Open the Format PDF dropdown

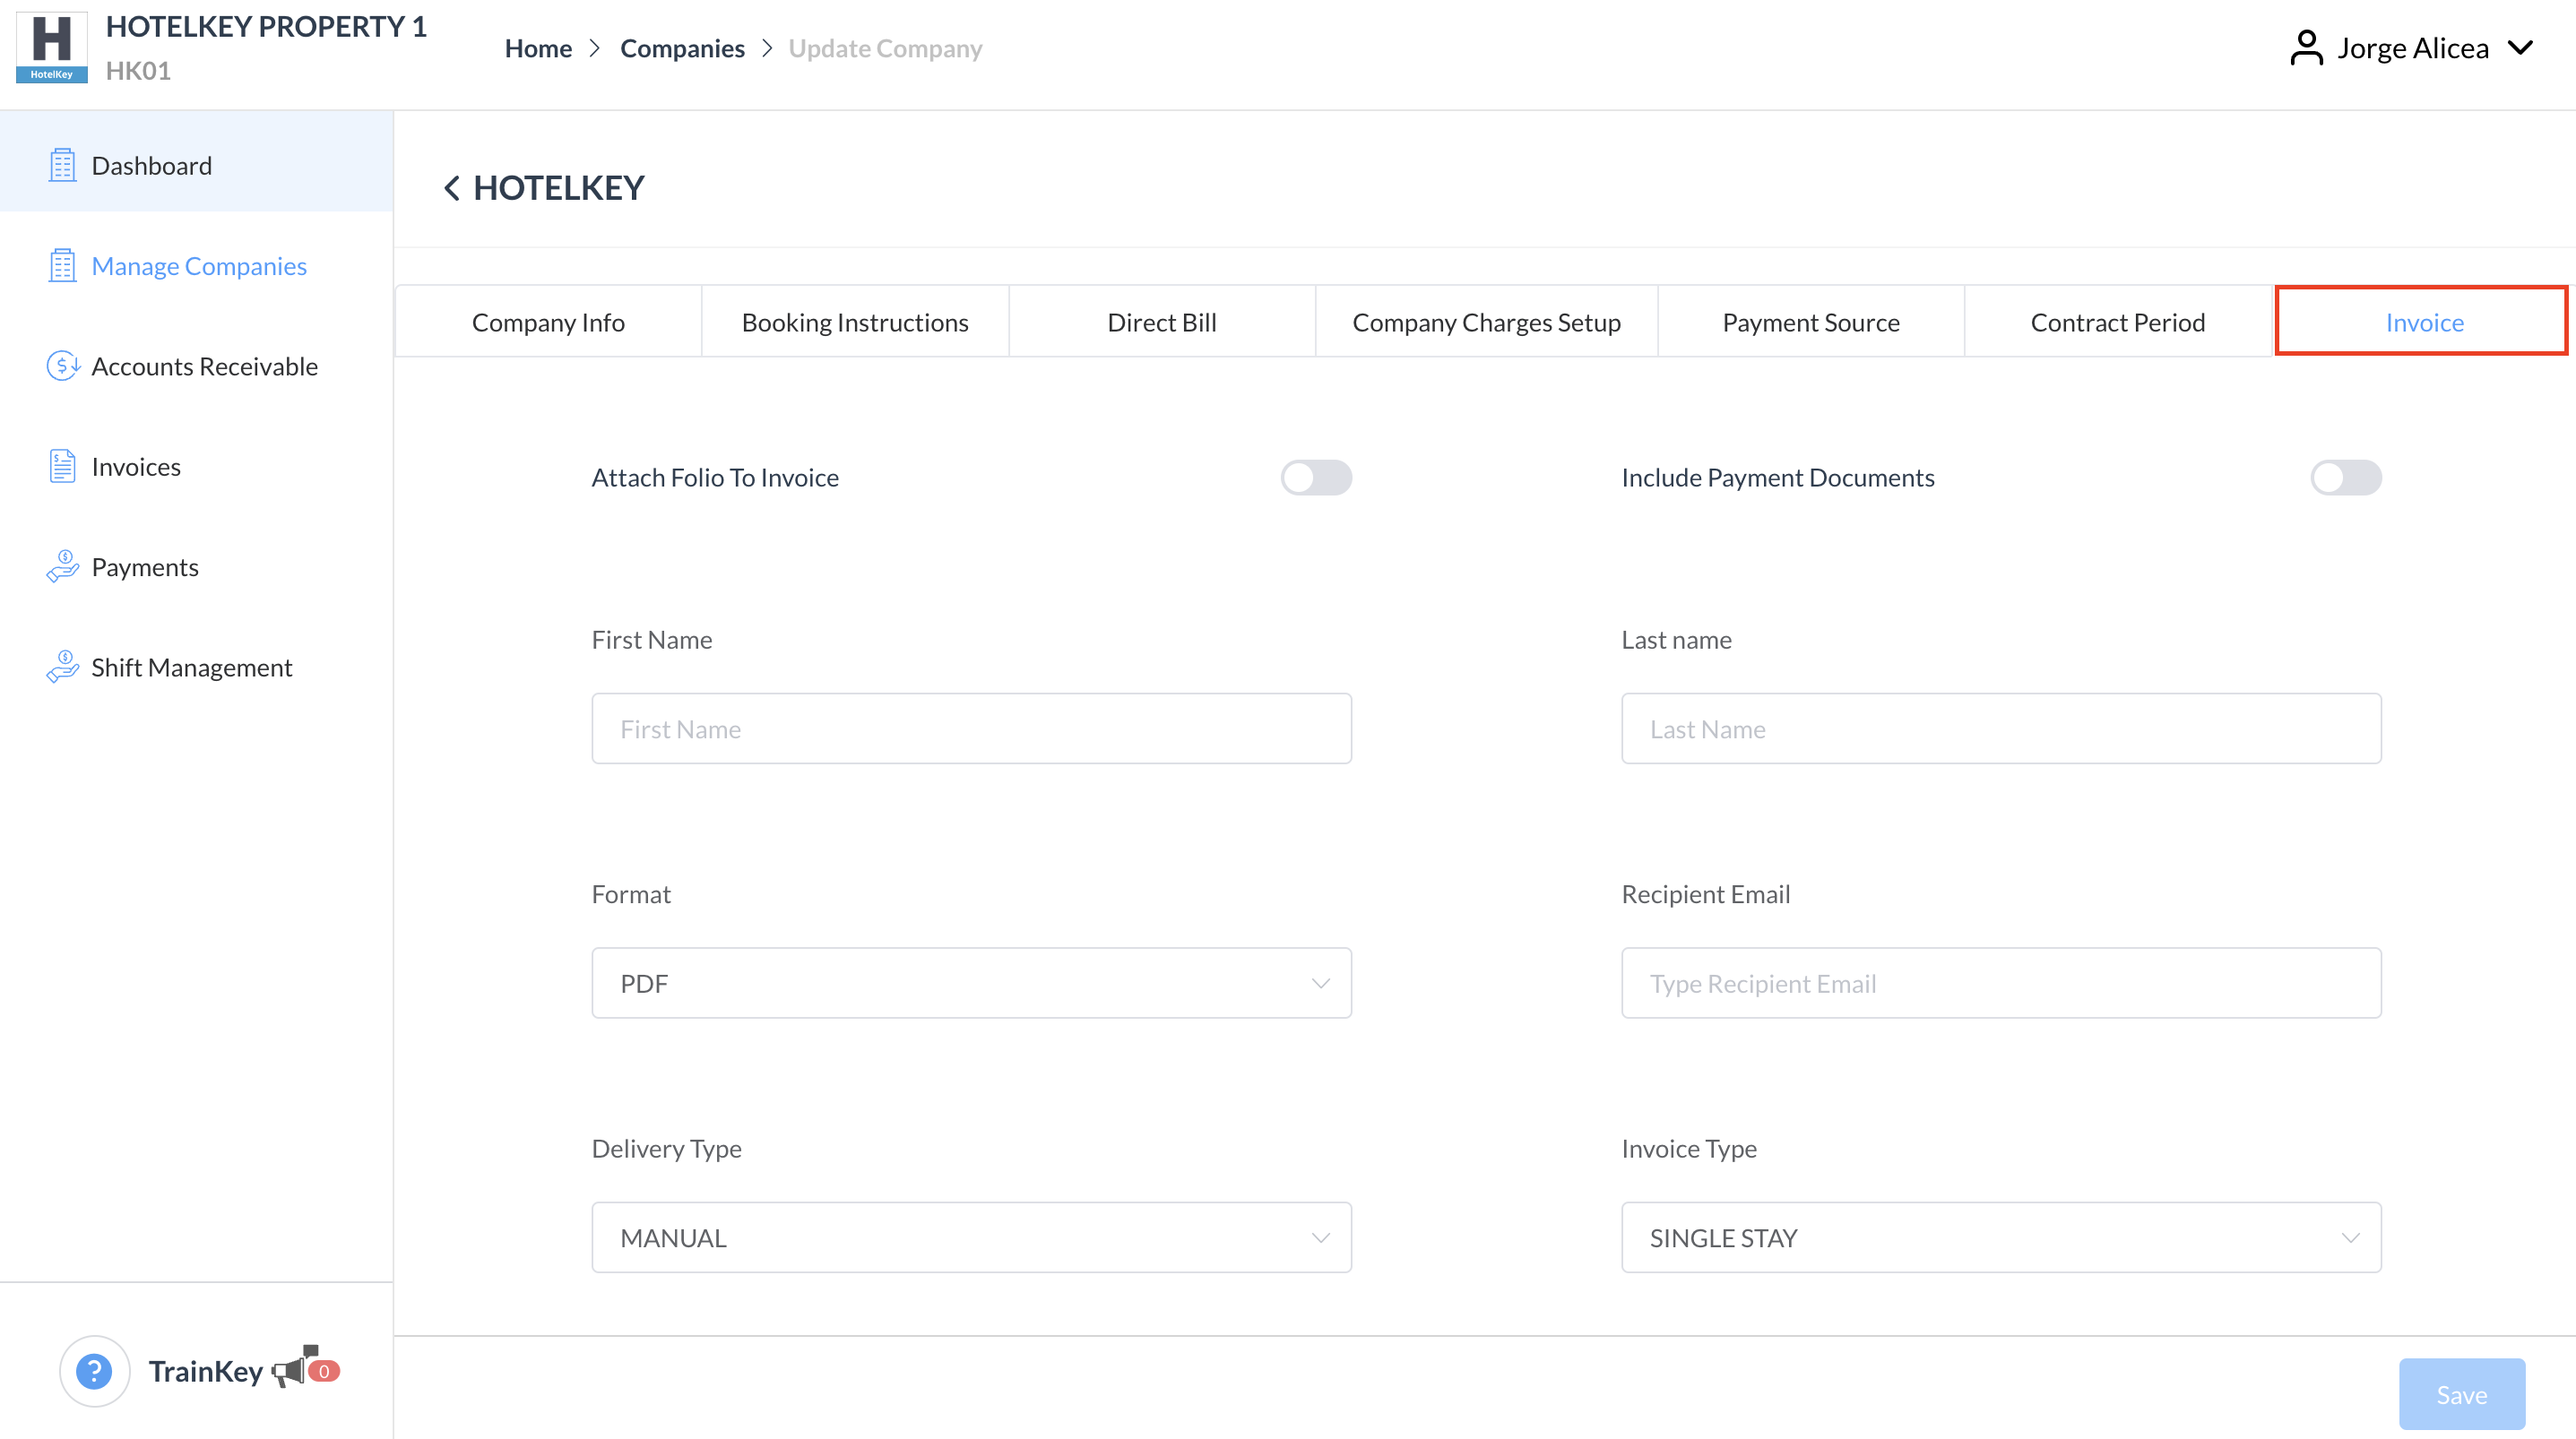[x=970, y=983]
